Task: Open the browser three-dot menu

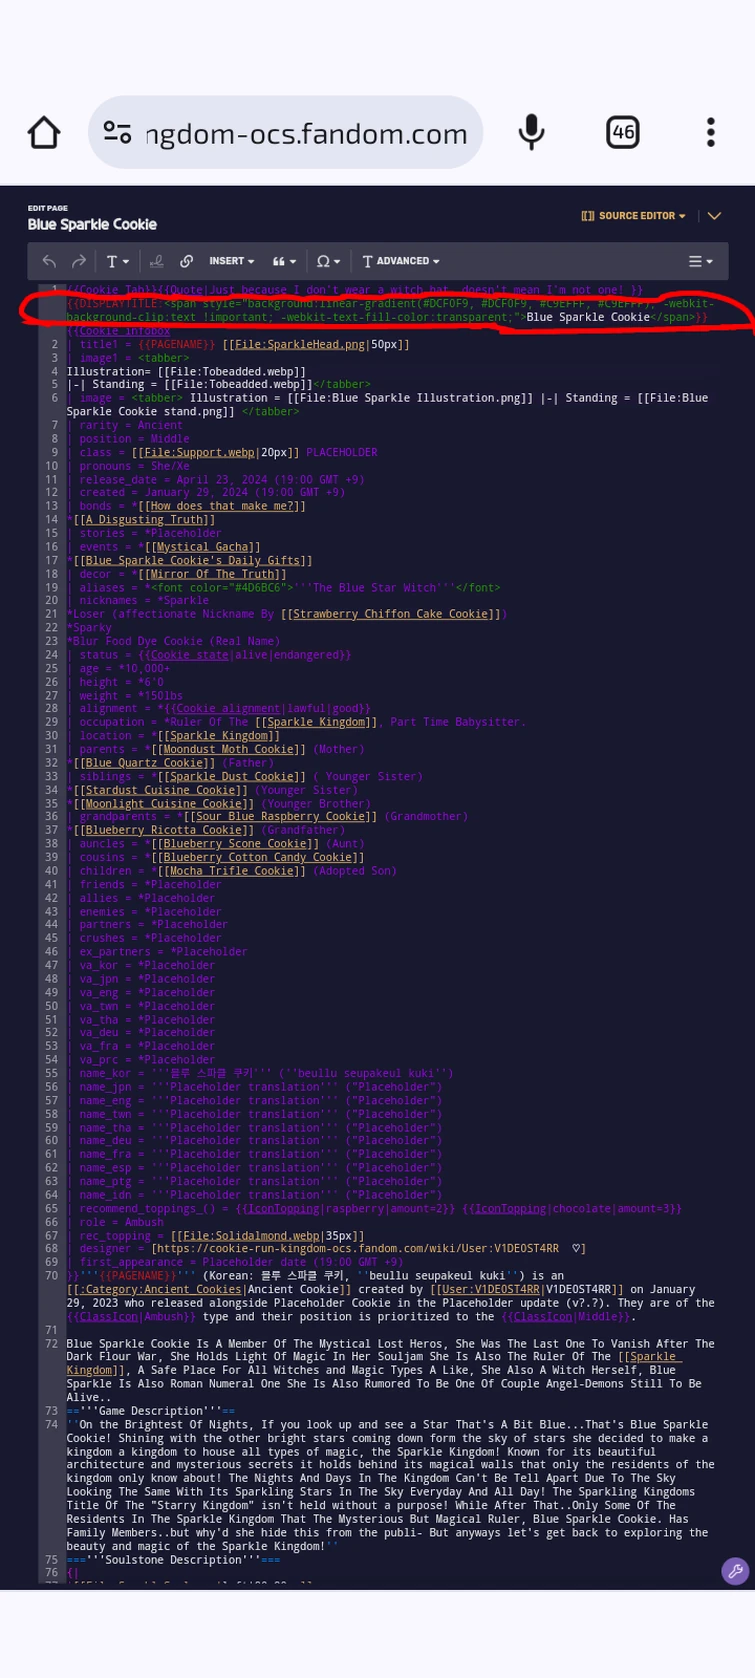Action: [x=710, y=133]
